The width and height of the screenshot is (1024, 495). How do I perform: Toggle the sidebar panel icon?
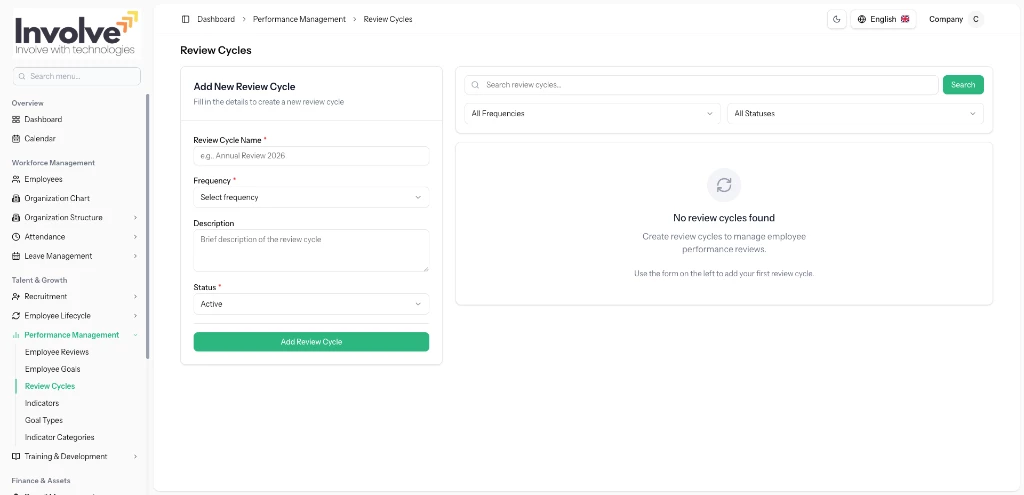click(x=185, y=19)
